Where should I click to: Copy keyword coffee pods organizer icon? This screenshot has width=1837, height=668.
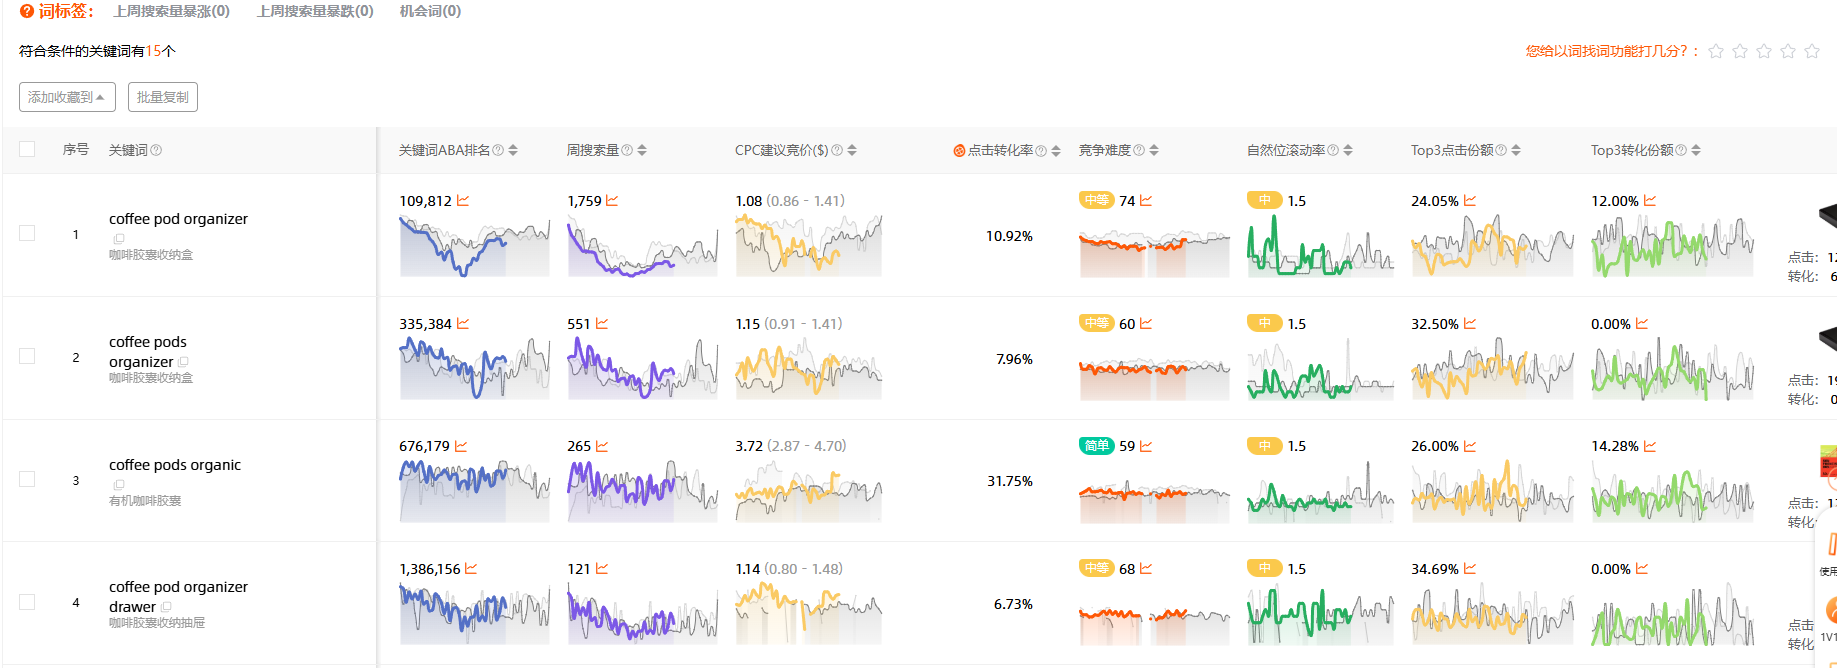[x=183, y=362]
